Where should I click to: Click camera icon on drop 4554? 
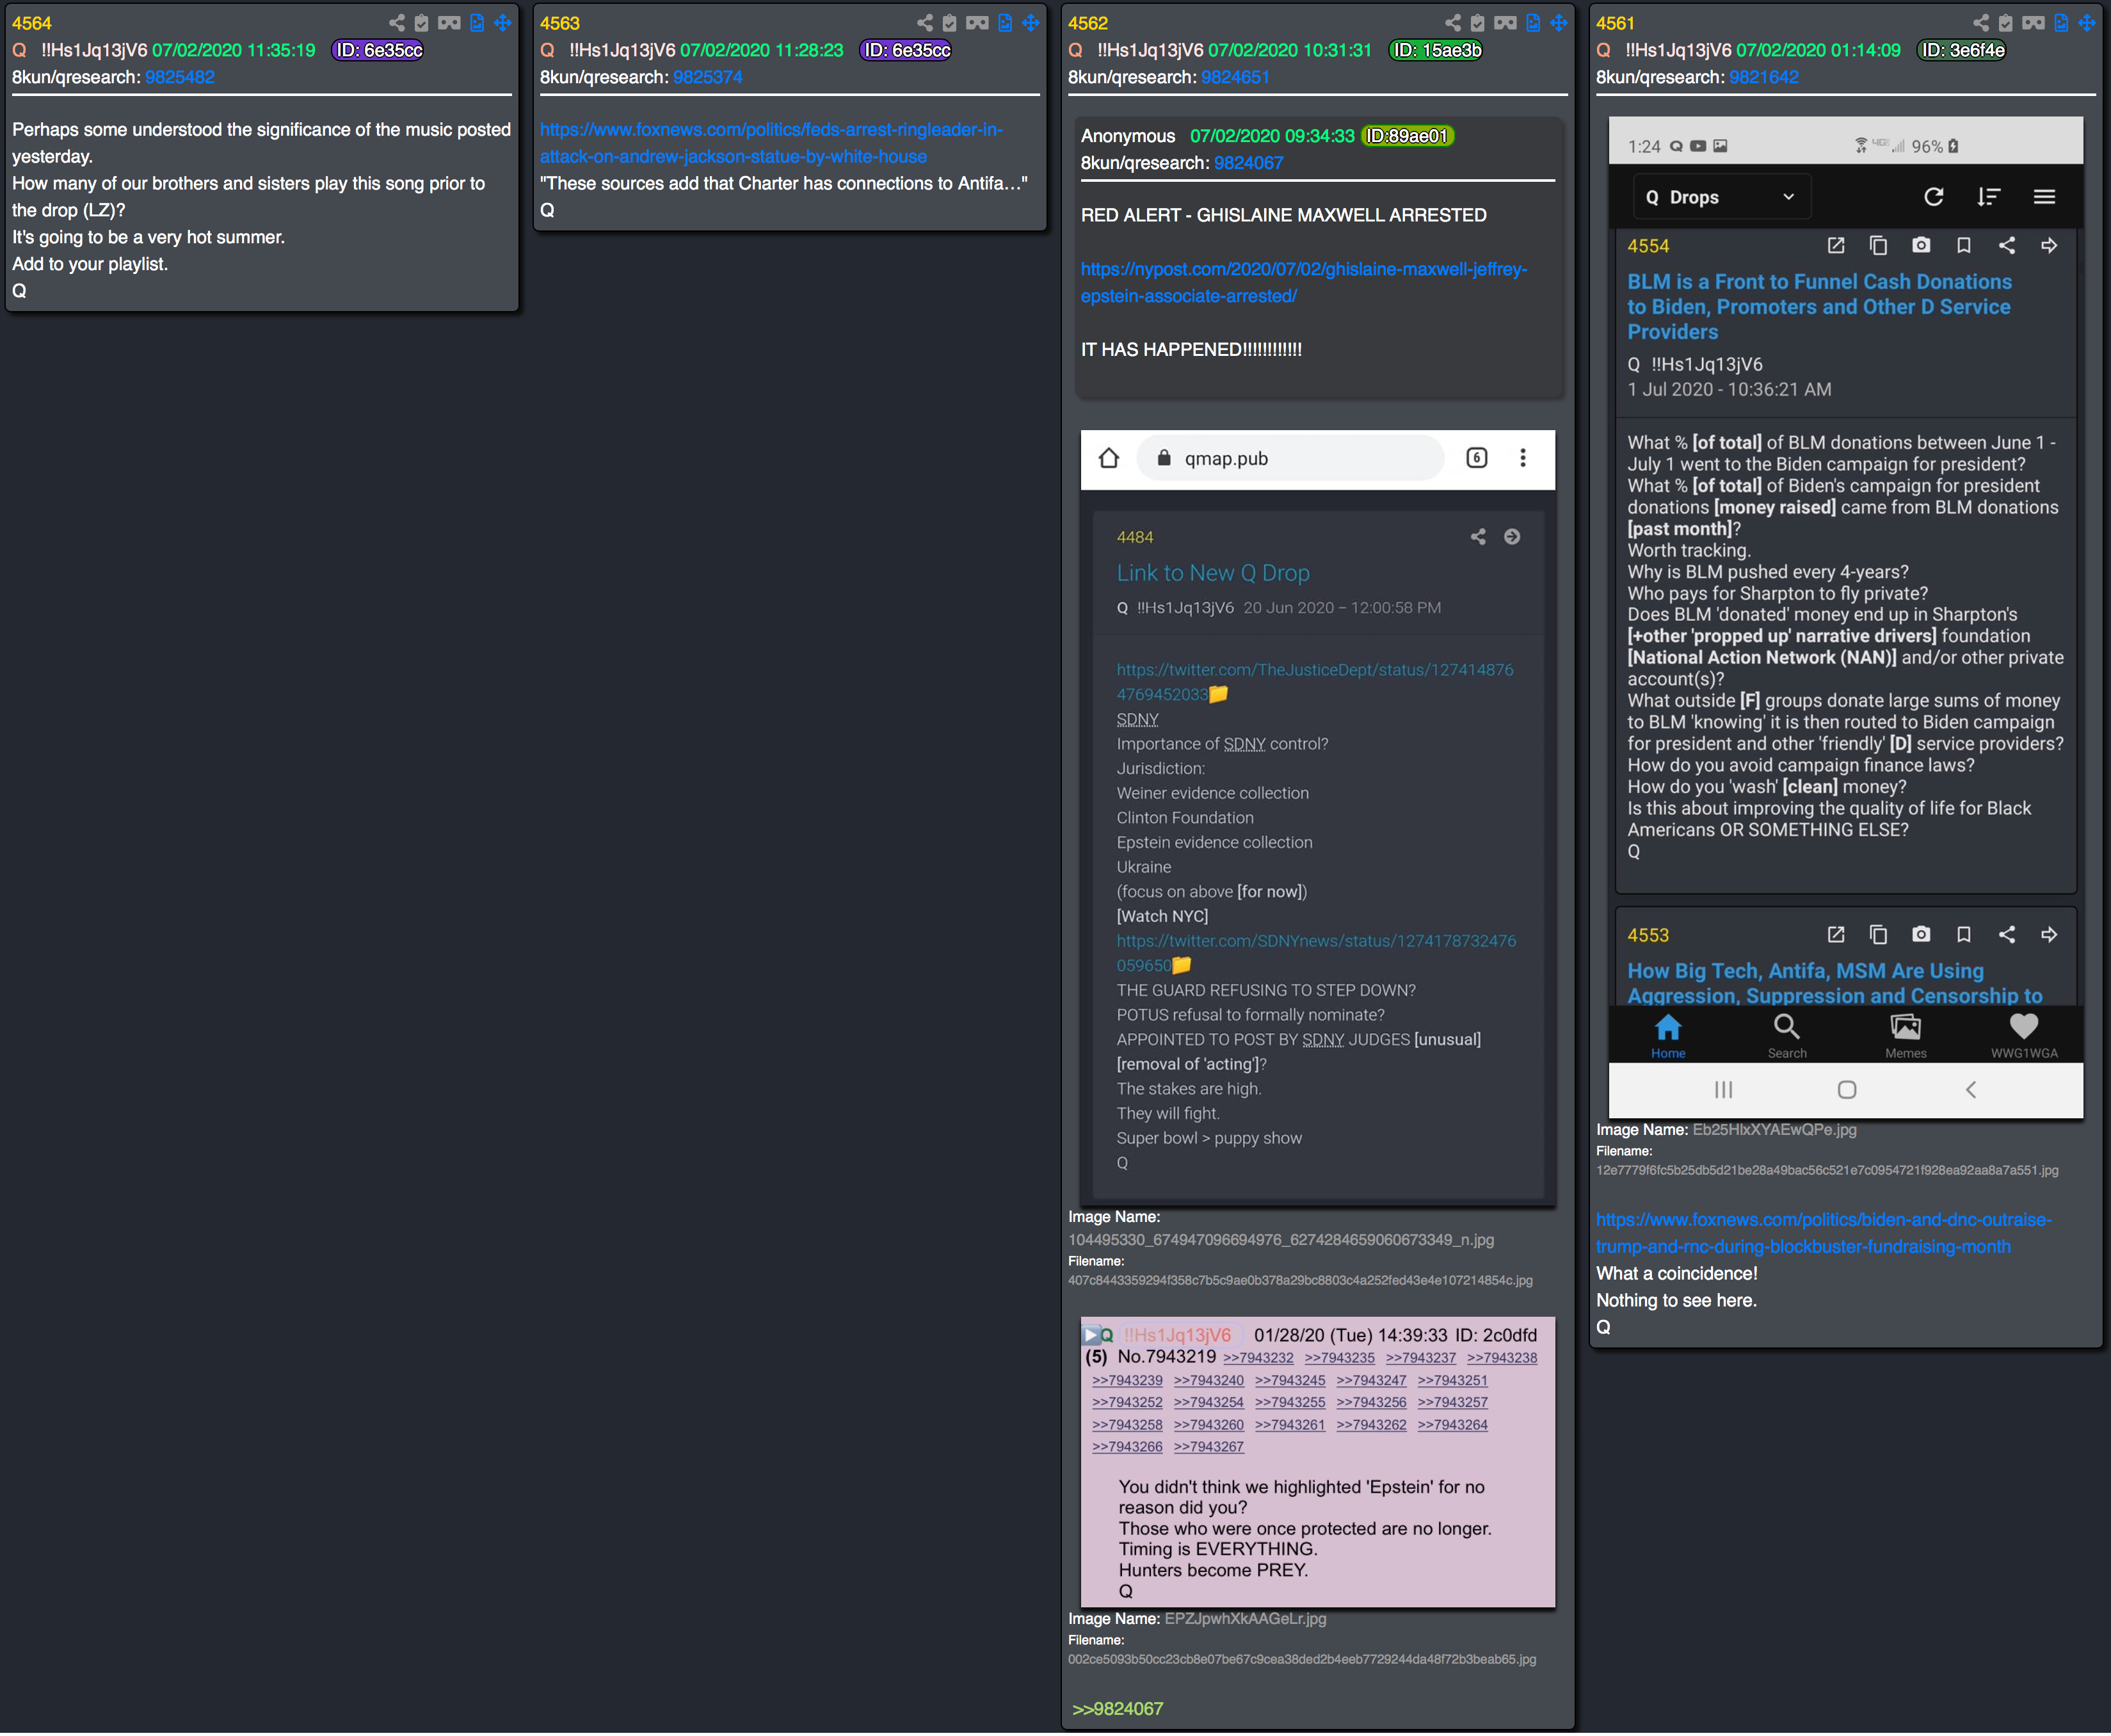tap(1921, 245)
